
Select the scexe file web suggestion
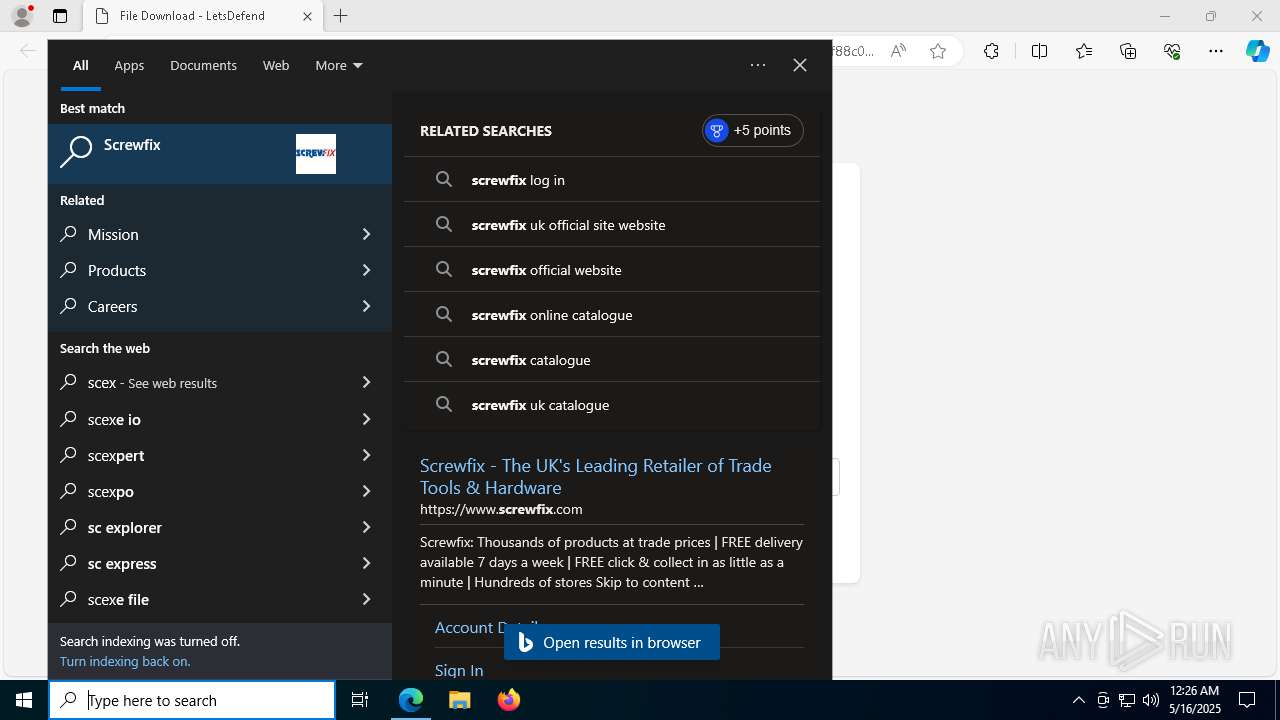220,599
